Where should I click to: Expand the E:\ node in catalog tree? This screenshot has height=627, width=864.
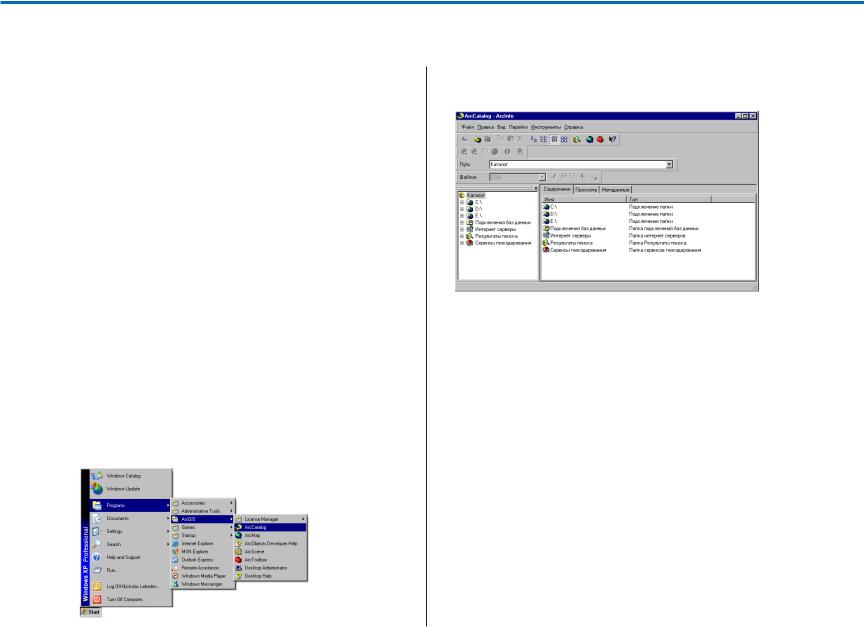462,215
